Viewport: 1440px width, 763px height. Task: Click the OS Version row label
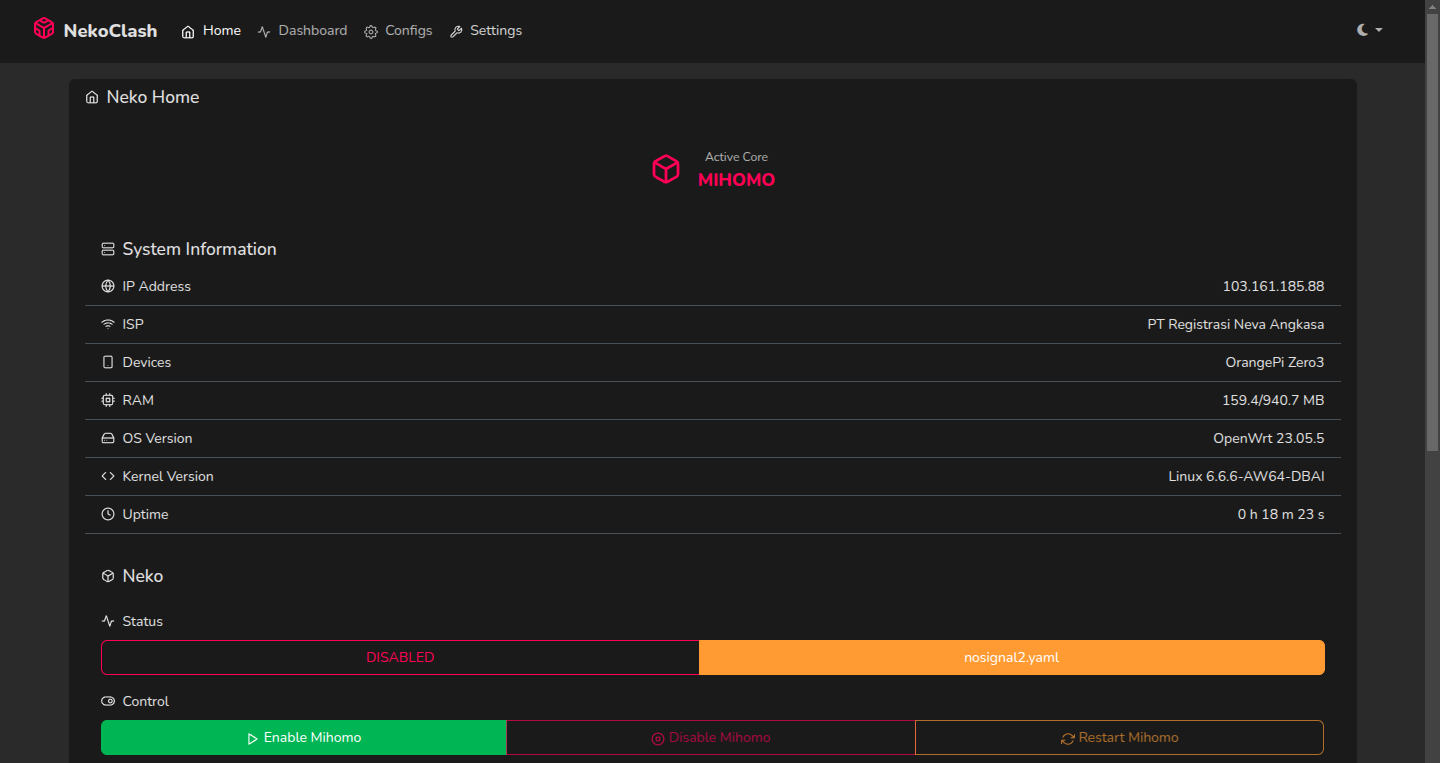[x=158, y=438]
